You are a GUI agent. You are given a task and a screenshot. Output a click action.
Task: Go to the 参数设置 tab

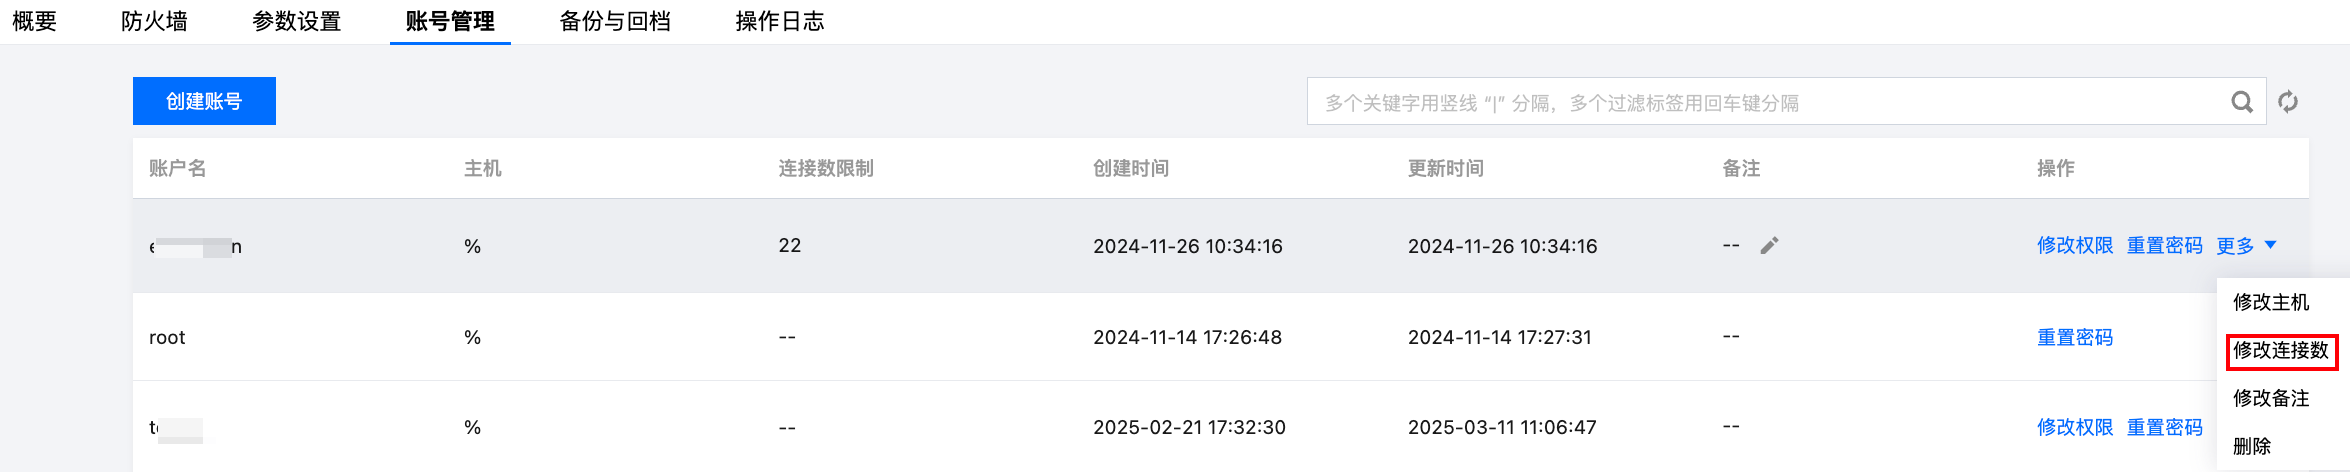(296, 21)
